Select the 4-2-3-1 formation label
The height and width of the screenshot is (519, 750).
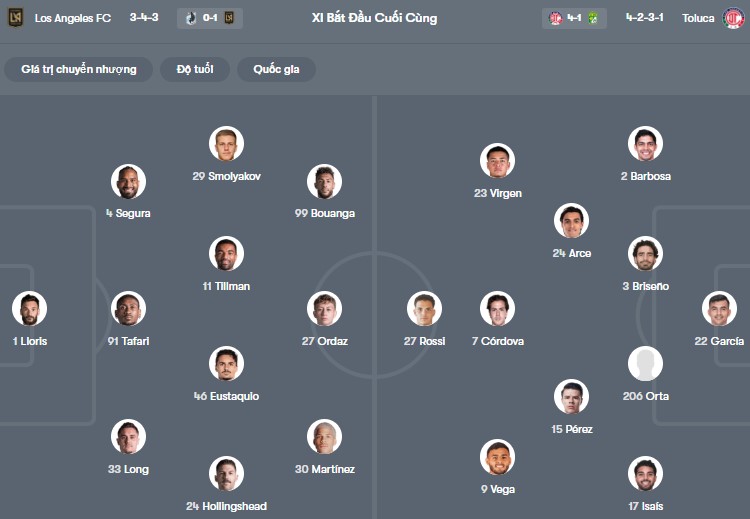645,18
